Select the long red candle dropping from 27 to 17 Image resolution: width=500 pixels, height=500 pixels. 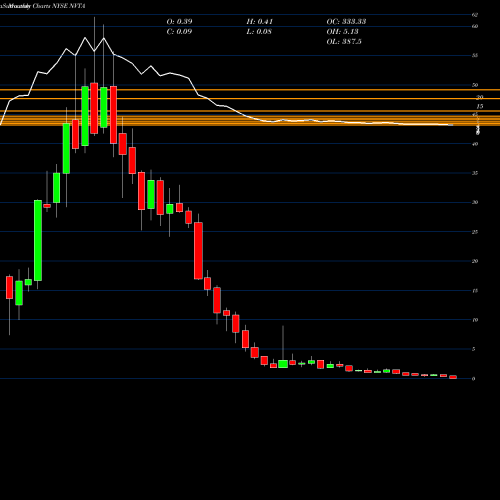(198, 251)
